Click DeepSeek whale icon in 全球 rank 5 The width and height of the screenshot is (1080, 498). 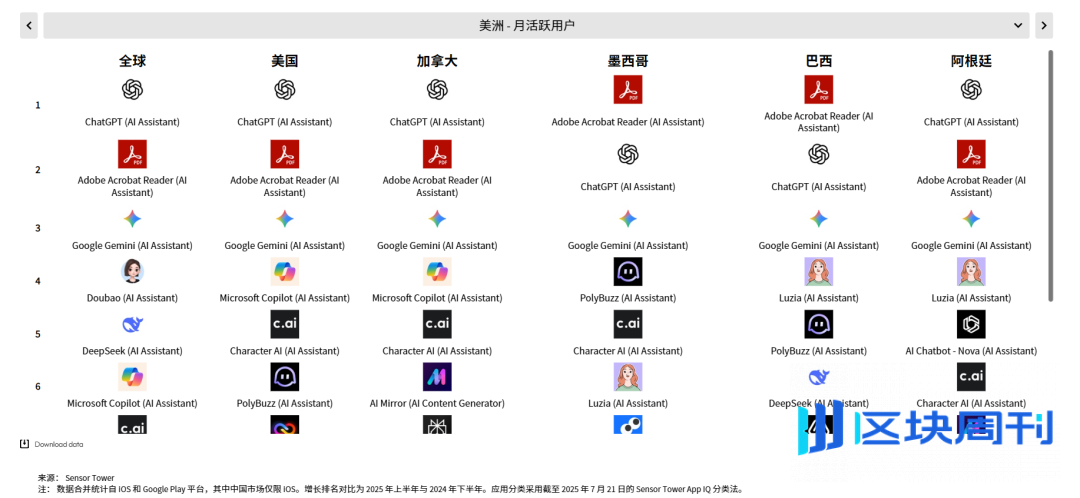click(x=132, y=324)
